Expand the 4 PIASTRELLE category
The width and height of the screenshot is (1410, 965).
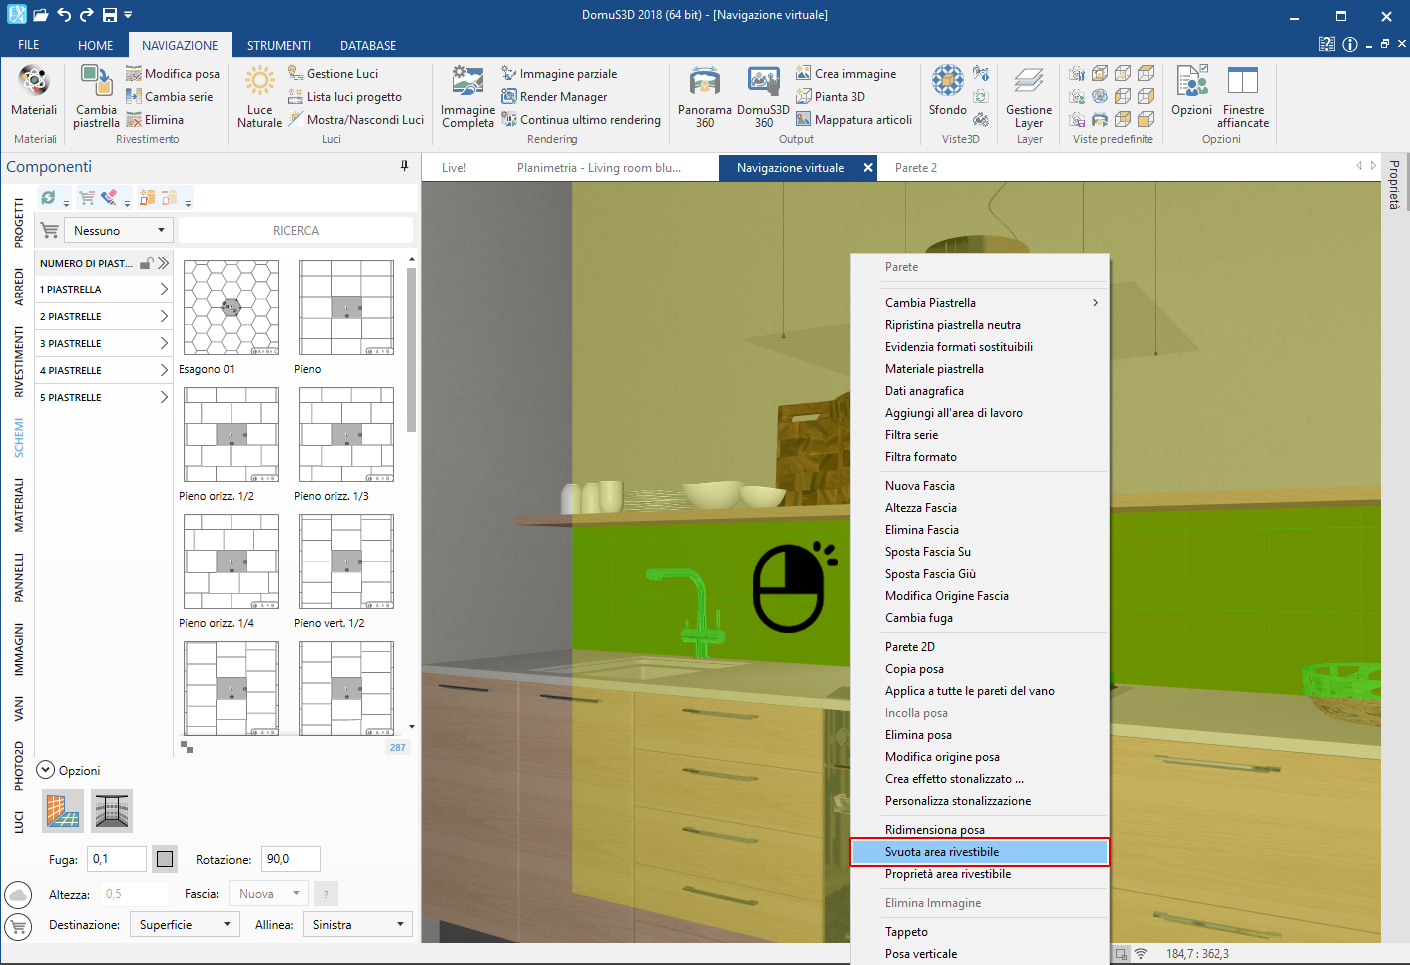[x=104, y=370]
